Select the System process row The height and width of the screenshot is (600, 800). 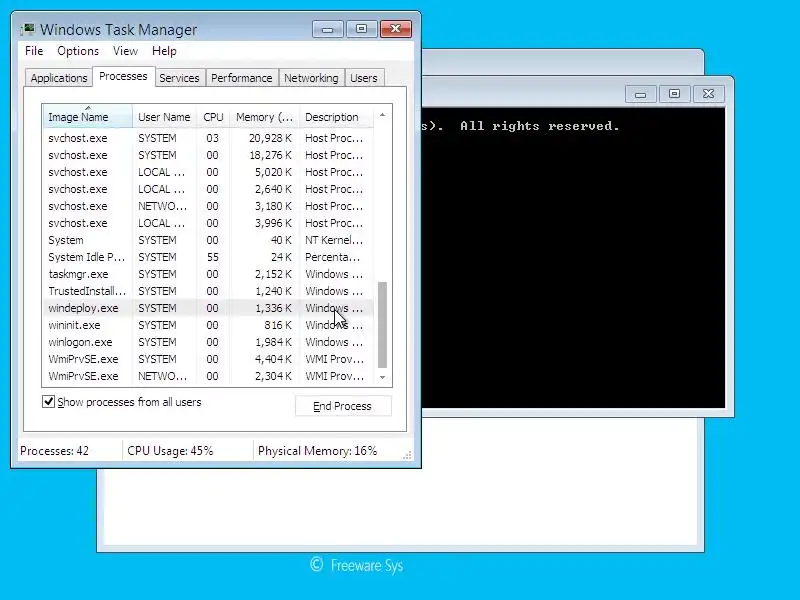pos(208,240)
